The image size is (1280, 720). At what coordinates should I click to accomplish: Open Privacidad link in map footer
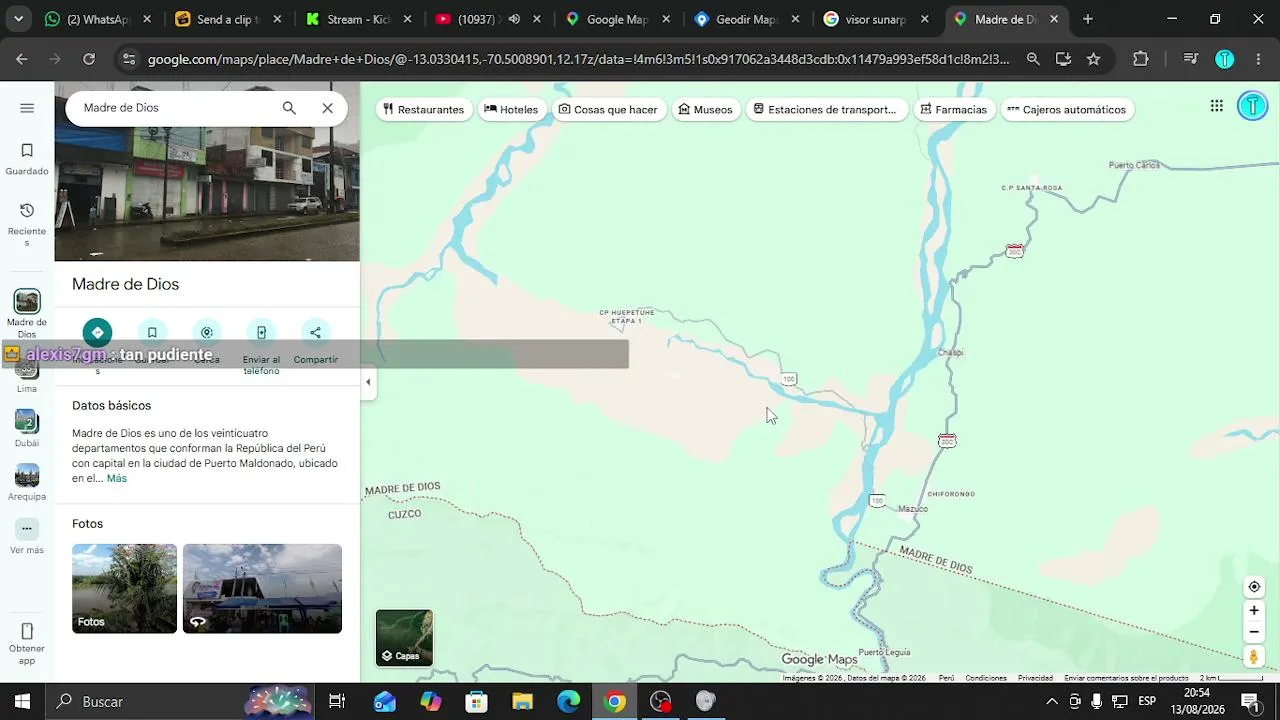point(1035,678)
